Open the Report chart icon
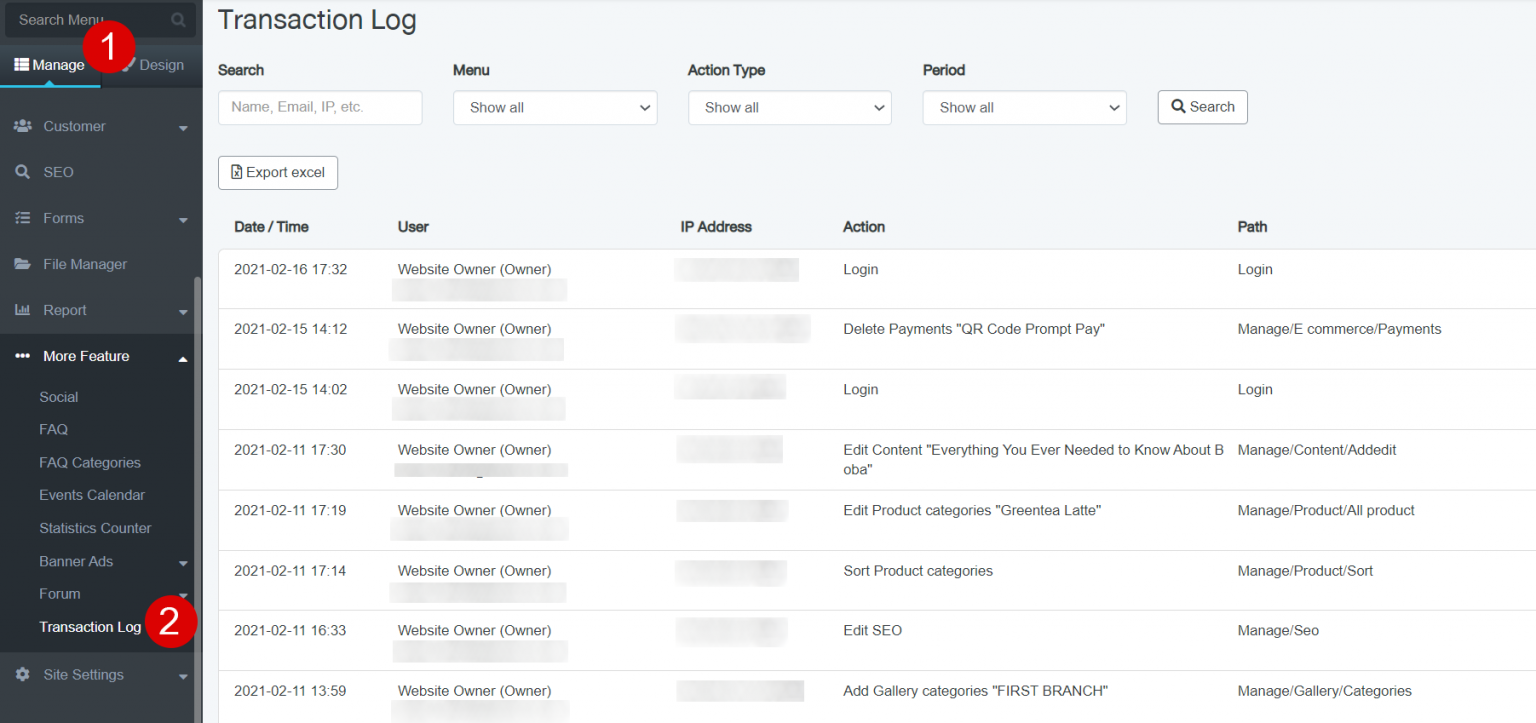1536x723 pixels. (x=23, y=310)
